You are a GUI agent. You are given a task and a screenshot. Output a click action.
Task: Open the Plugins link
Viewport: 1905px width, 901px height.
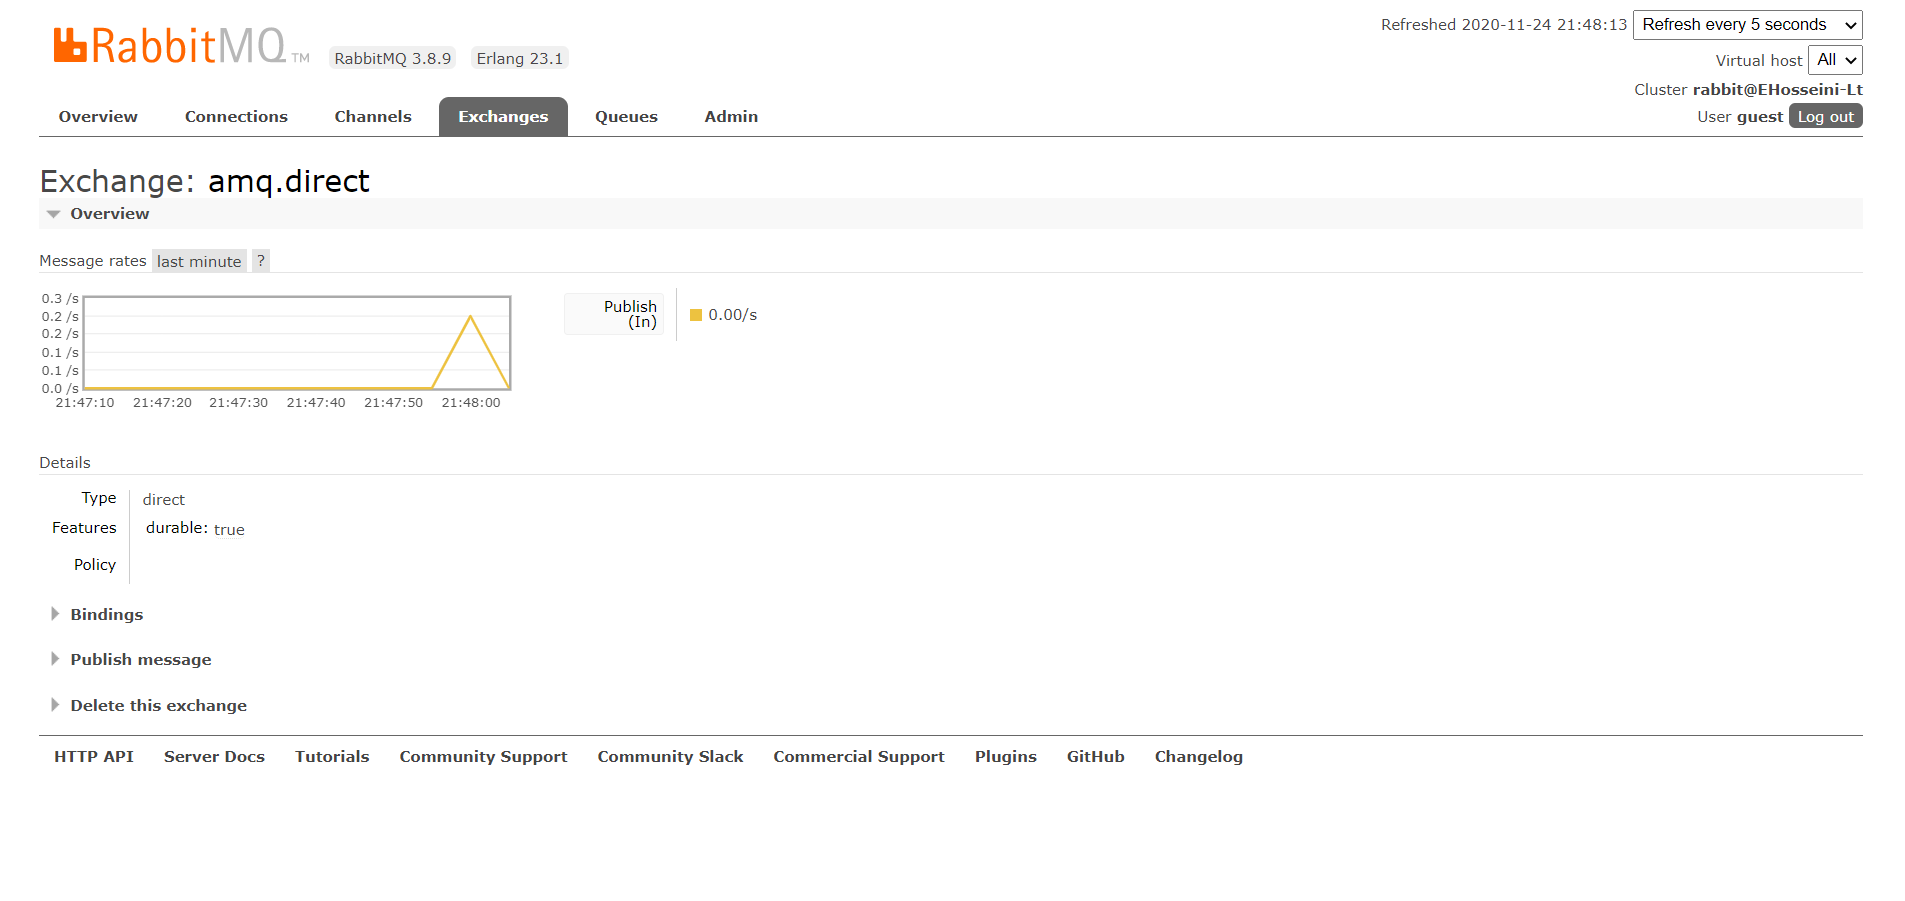pos(1006,757)
